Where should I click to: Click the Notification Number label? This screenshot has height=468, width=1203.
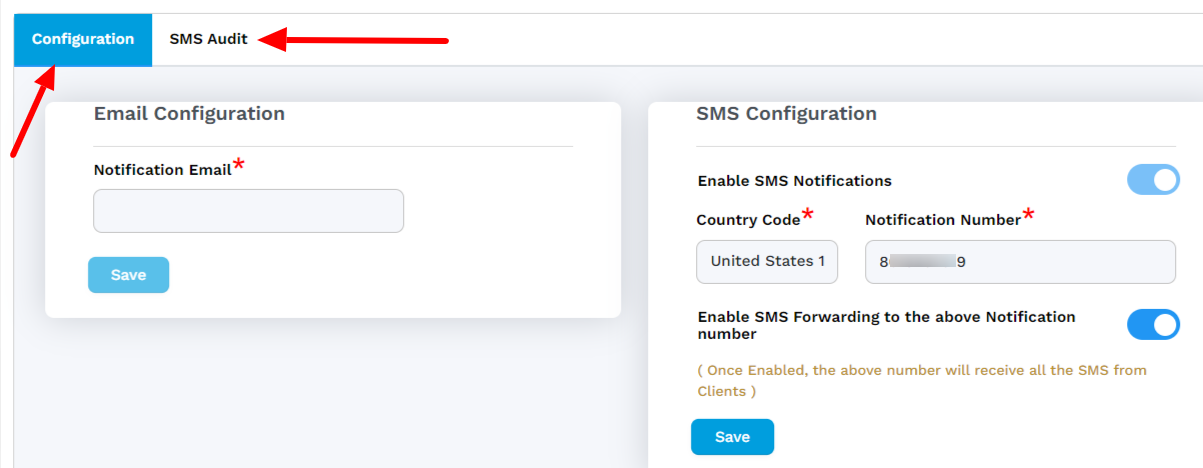943,220
